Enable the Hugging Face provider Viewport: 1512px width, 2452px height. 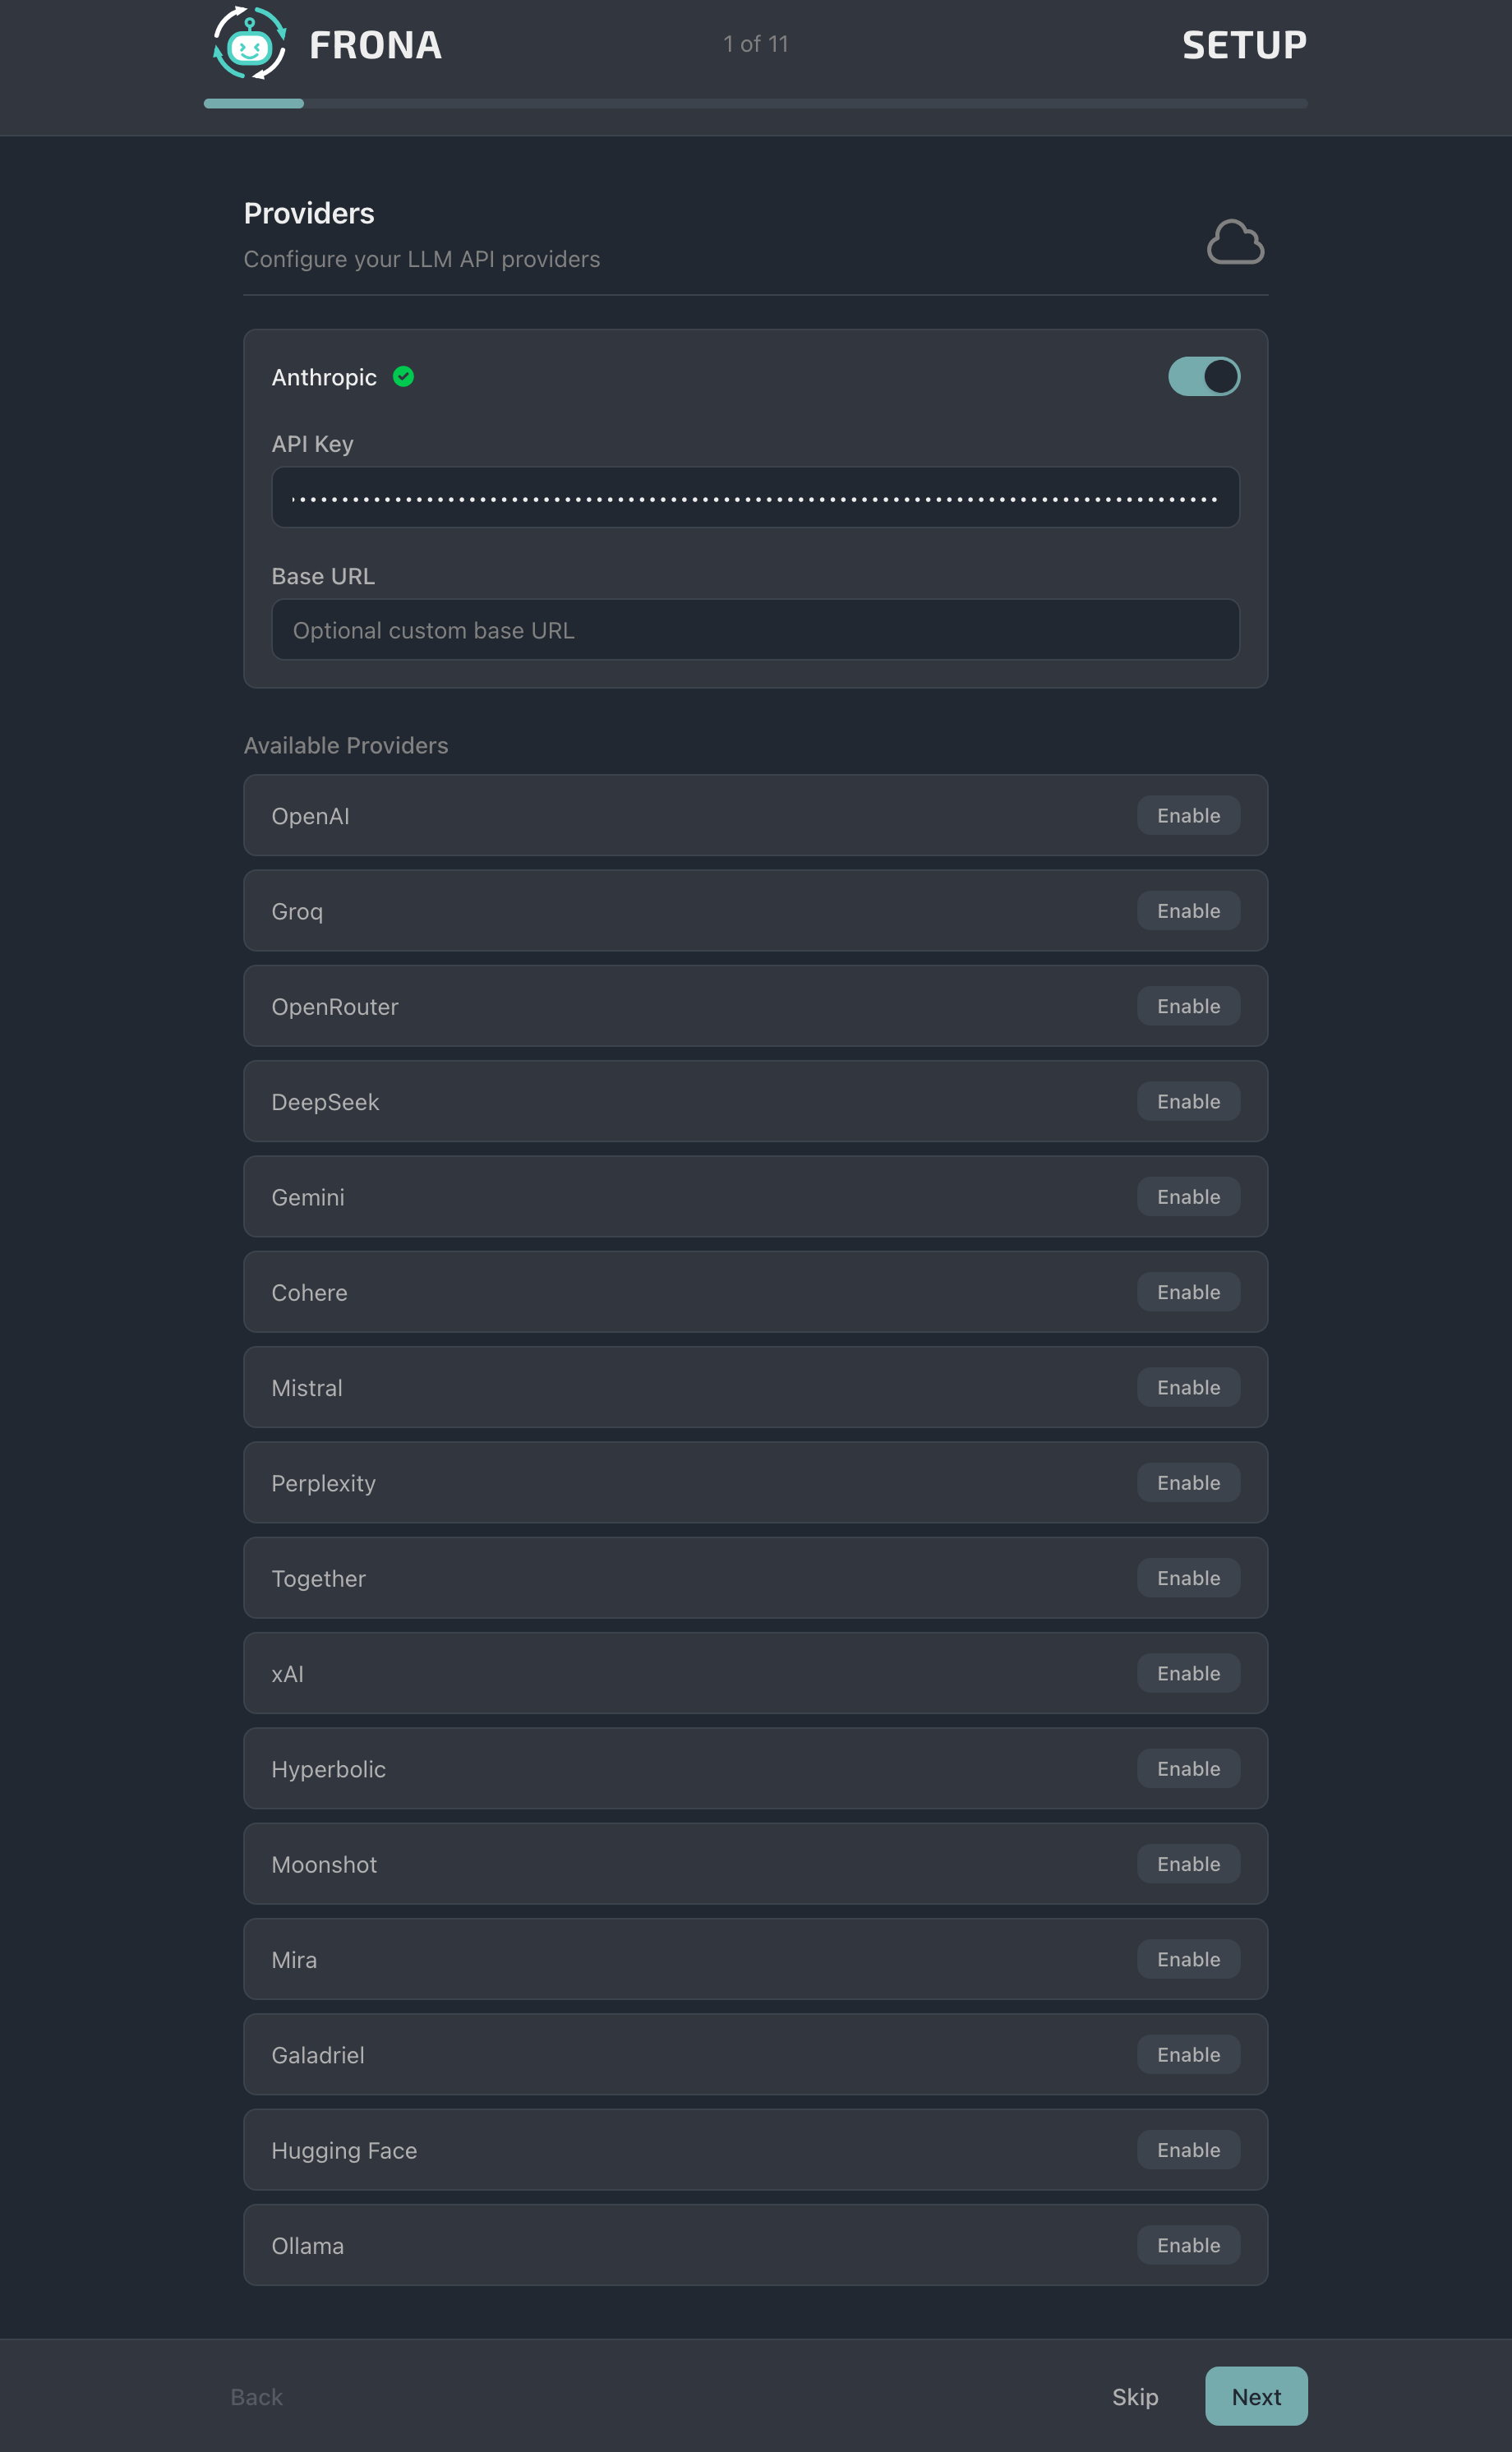coord(1188,2149)
